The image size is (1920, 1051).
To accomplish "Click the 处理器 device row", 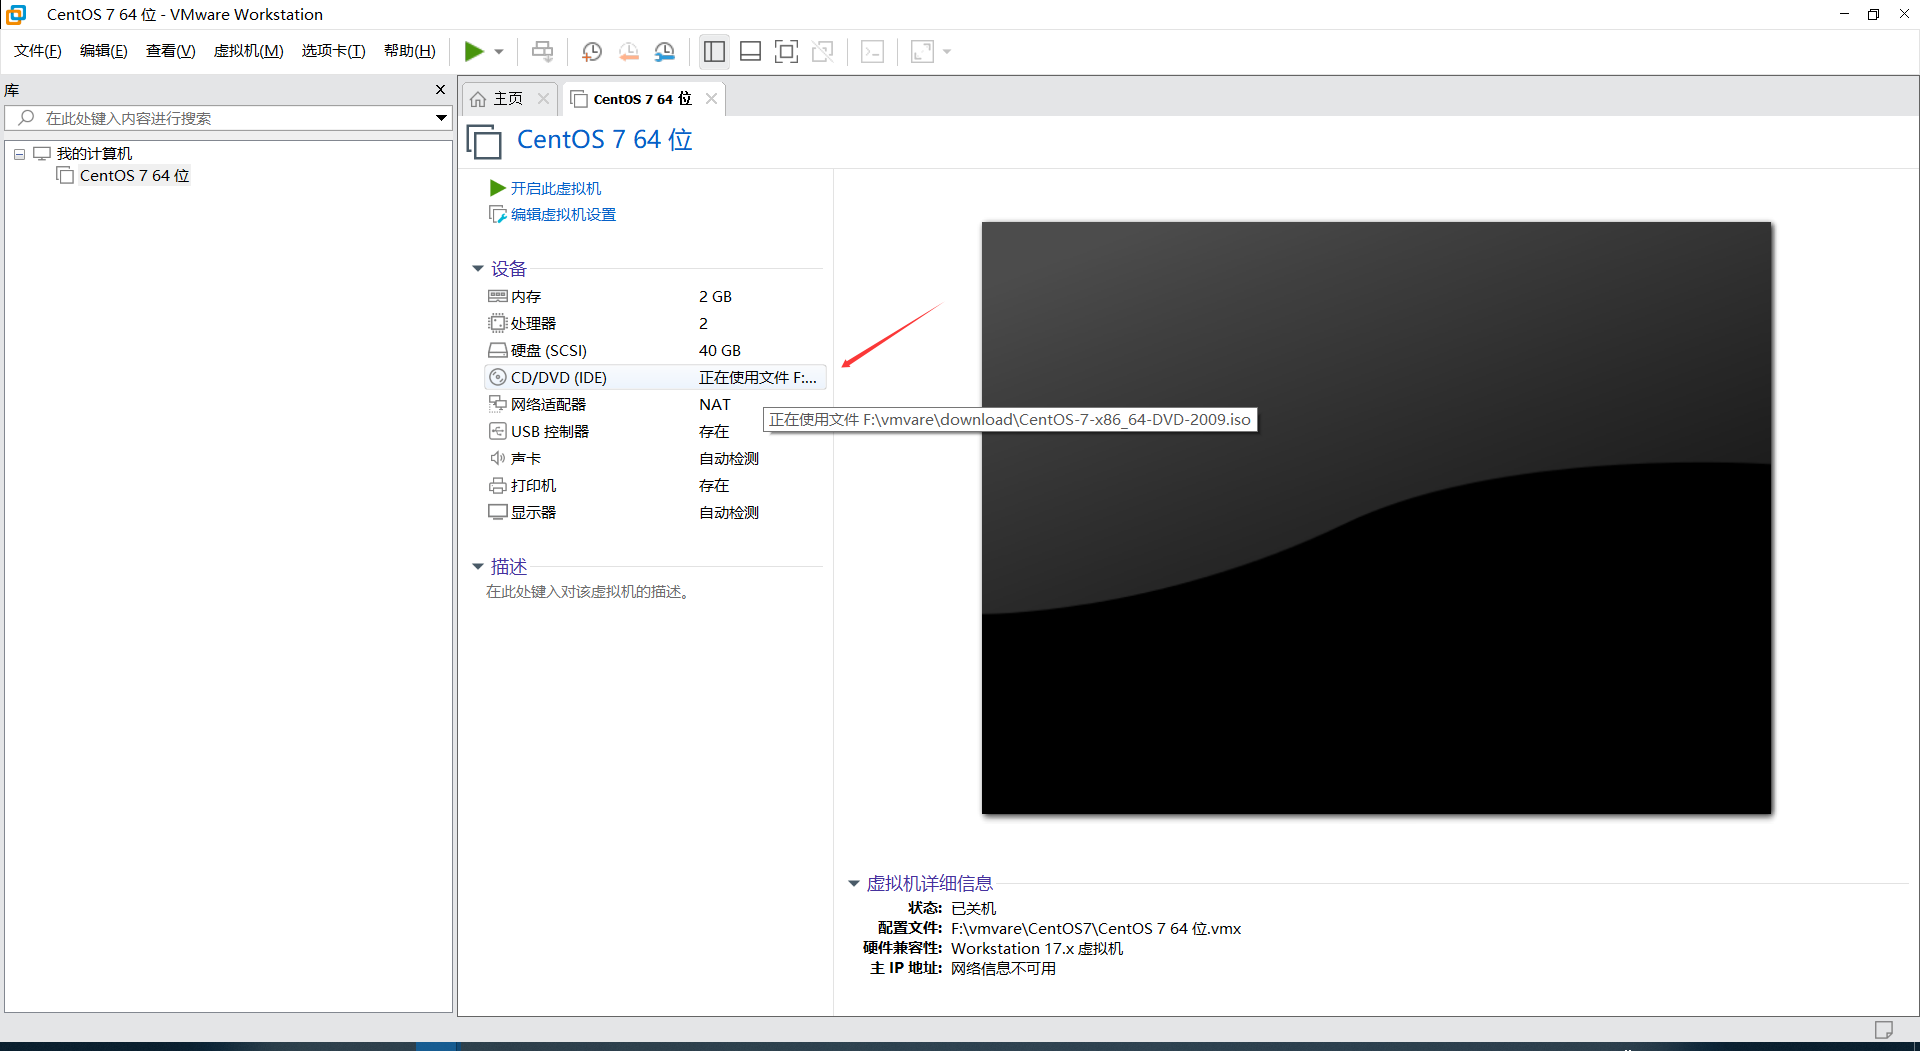I will (655, 323).
